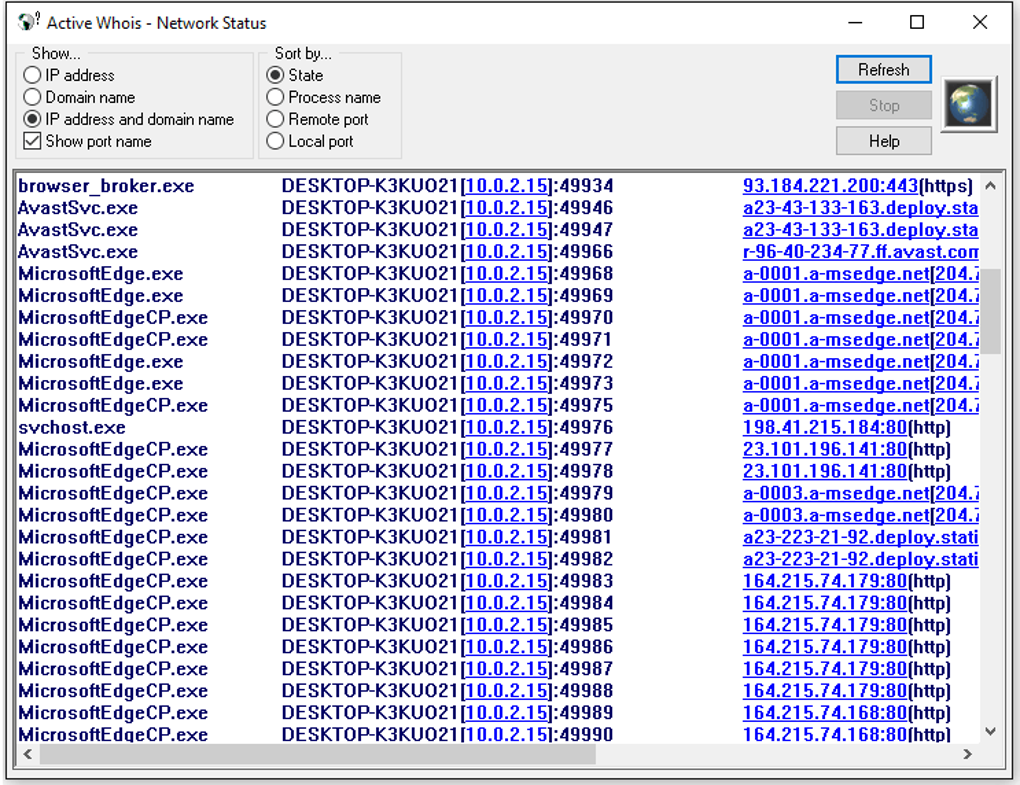The image size is (1020, 785).
Task: Open the 198.41.215.184:80 link for svchost.exe
Action: [x=824, y=427]
